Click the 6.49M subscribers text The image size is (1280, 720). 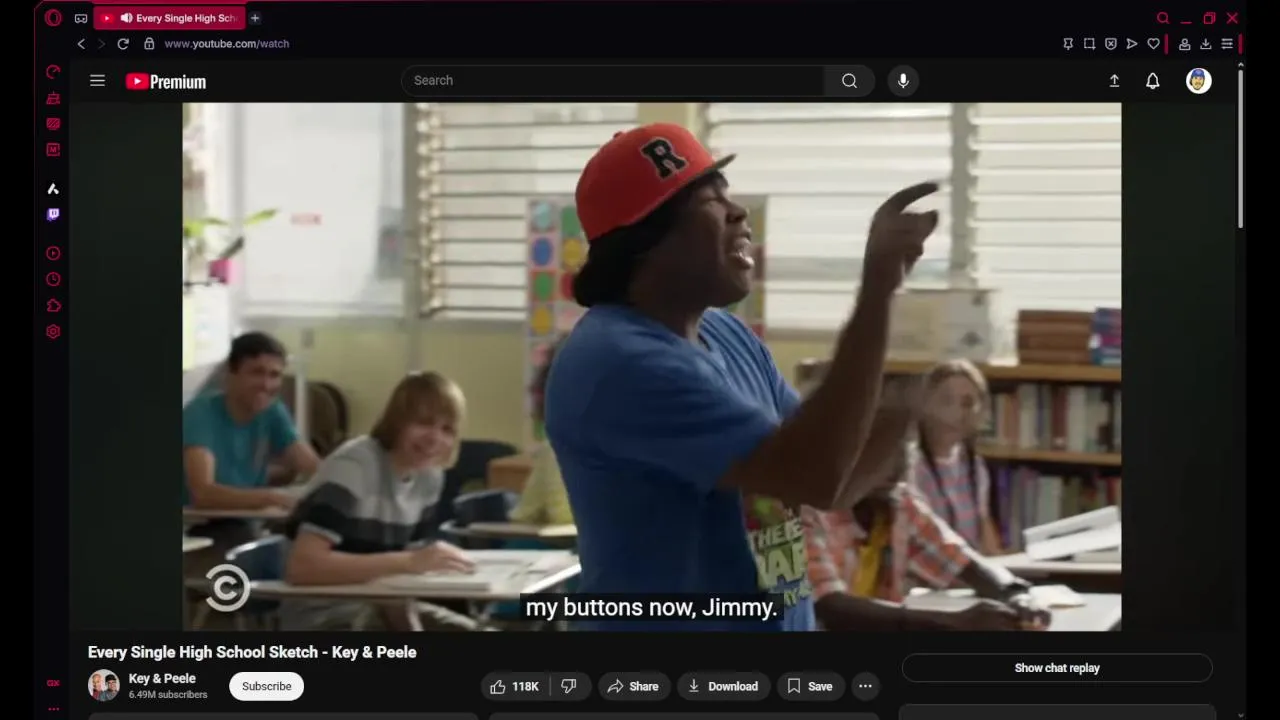[168, 695]
